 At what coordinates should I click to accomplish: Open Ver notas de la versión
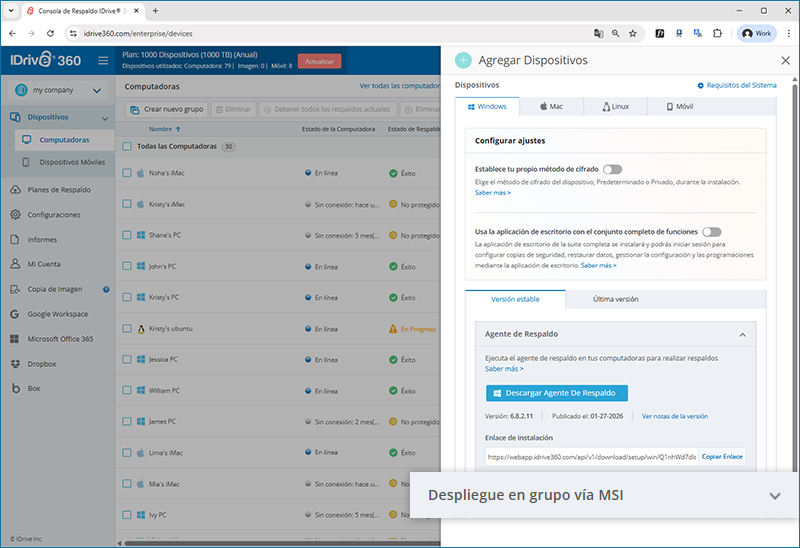tap(674, 416)
